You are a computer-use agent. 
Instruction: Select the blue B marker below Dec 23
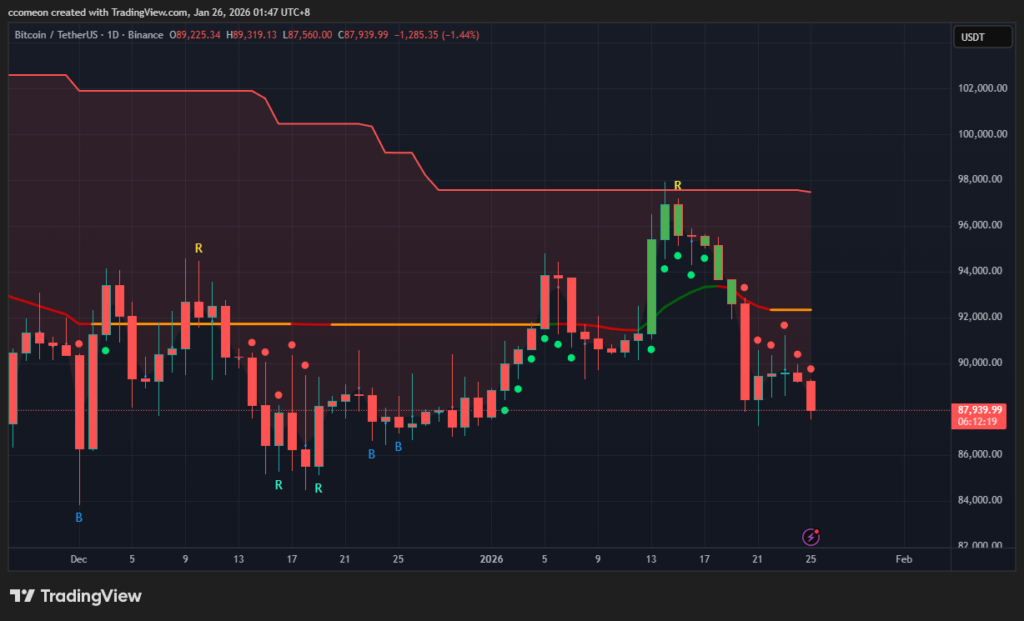click(371, 454)
